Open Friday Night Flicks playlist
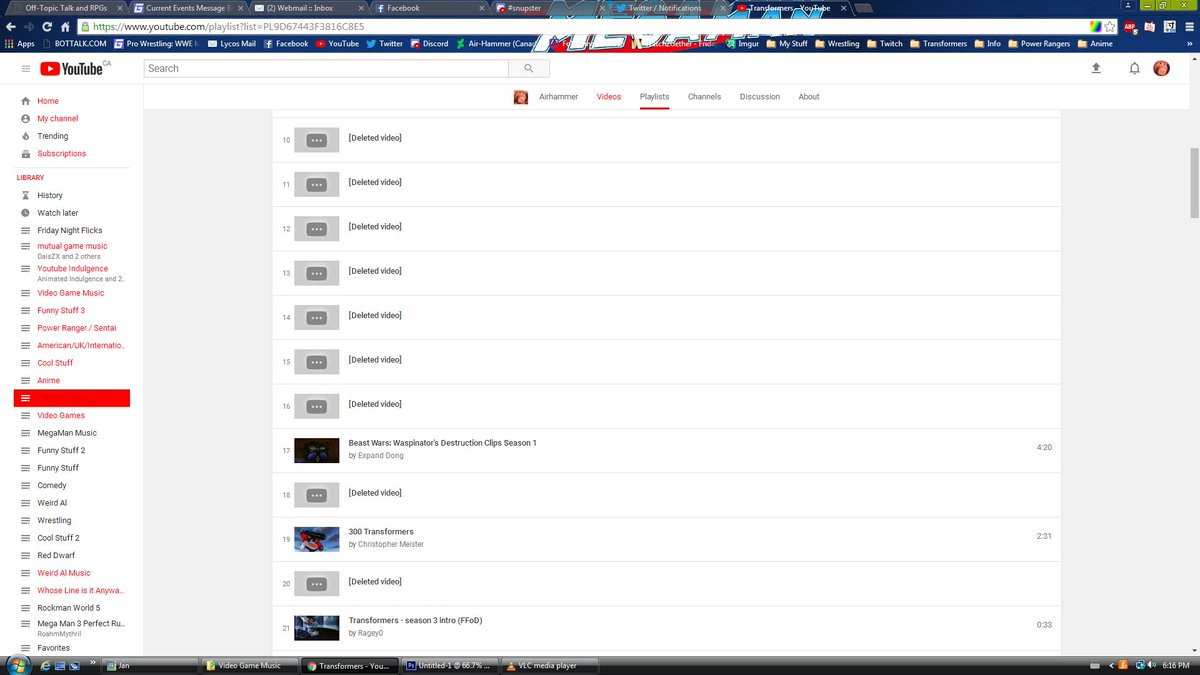 [72, 230]
